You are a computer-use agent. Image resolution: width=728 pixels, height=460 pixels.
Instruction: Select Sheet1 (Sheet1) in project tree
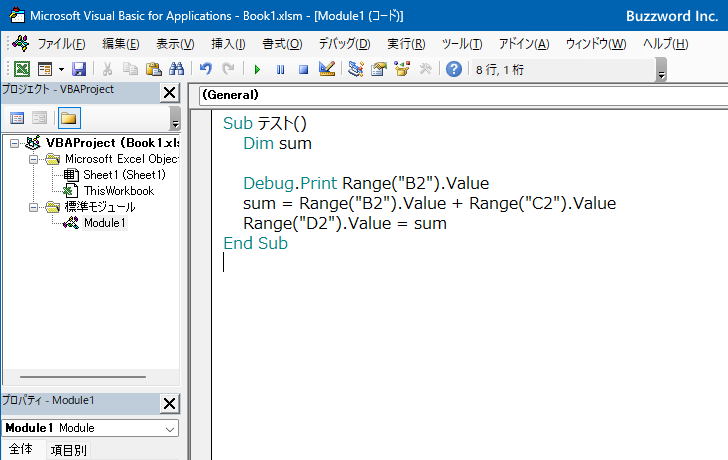[124, 175]
